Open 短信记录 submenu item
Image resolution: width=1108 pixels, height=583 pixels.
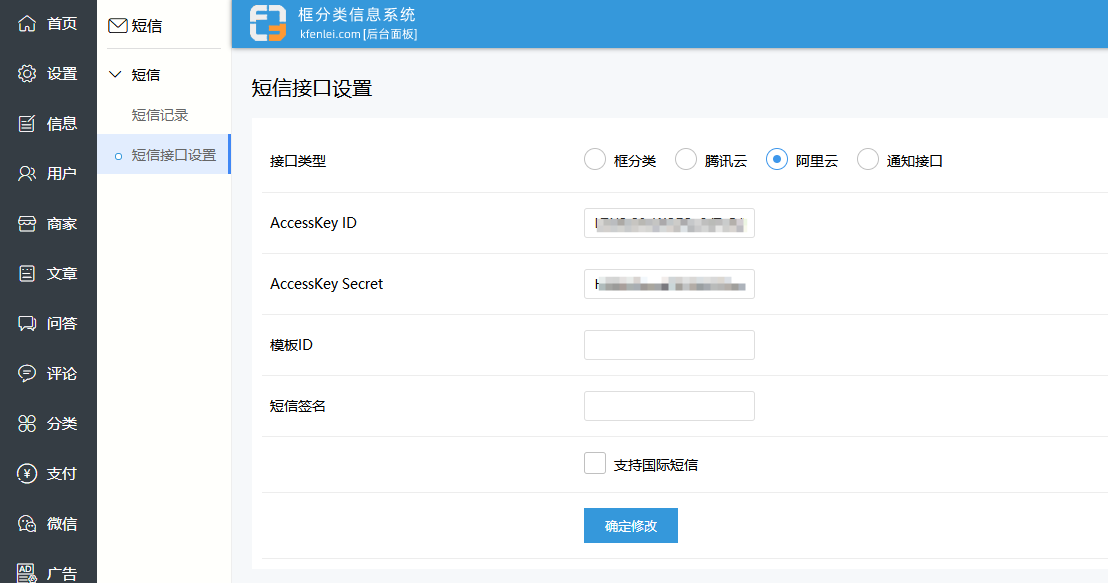coord(160,115)
